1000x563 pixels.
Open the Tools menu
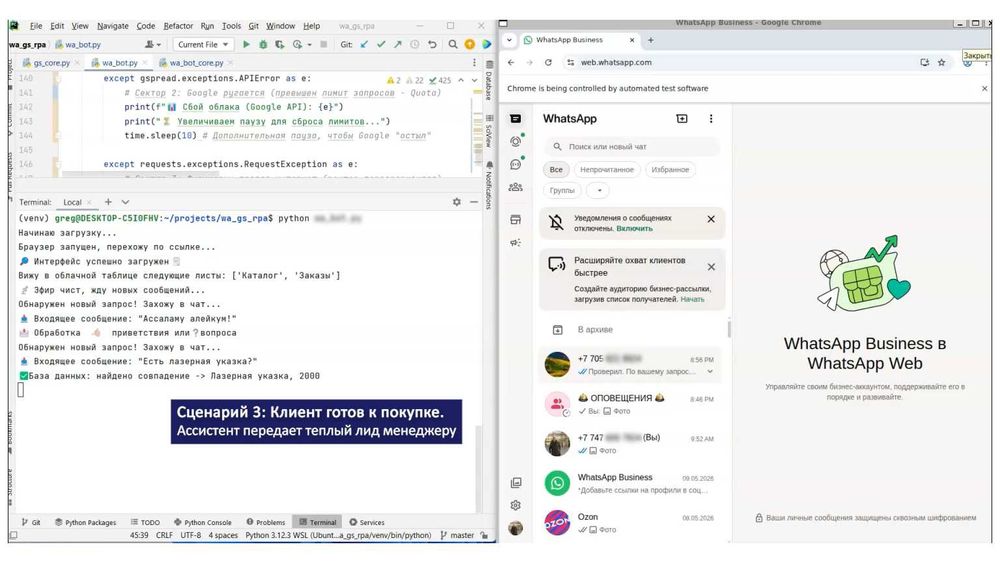232,26
